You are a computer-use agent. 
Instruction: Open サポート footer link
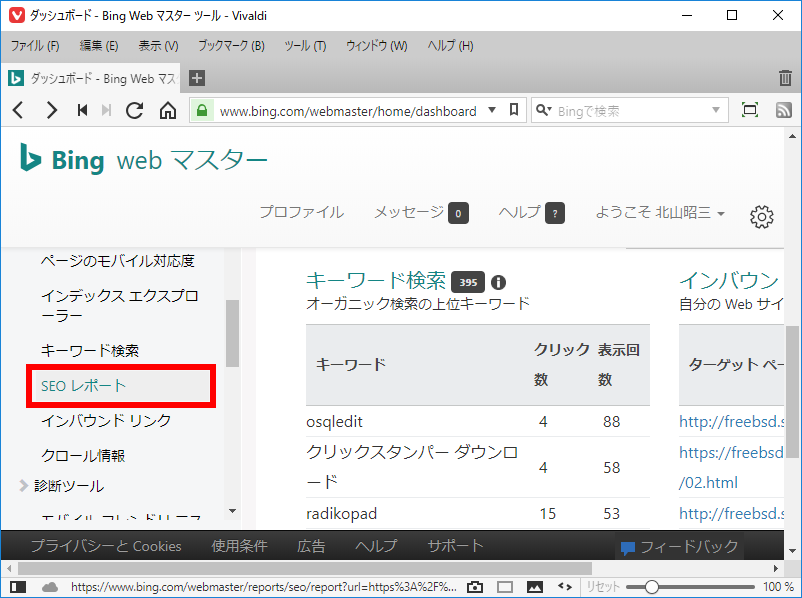click(x=455, y=546)
